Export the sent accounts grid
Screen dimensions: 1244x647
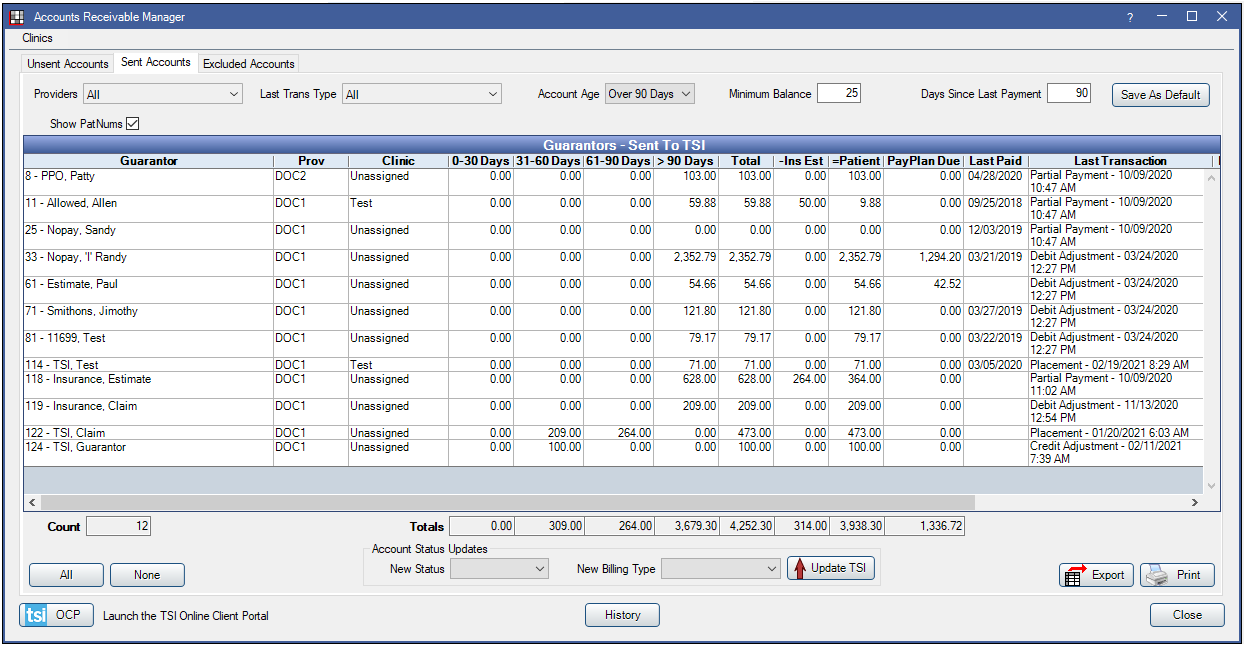(1096, 575)
